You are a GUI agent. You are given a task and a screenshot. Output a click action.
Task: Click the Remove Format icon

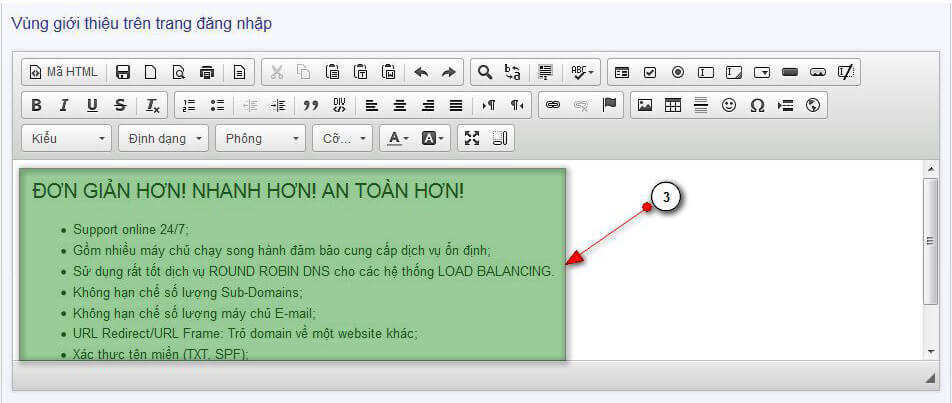tap(152, 106)
